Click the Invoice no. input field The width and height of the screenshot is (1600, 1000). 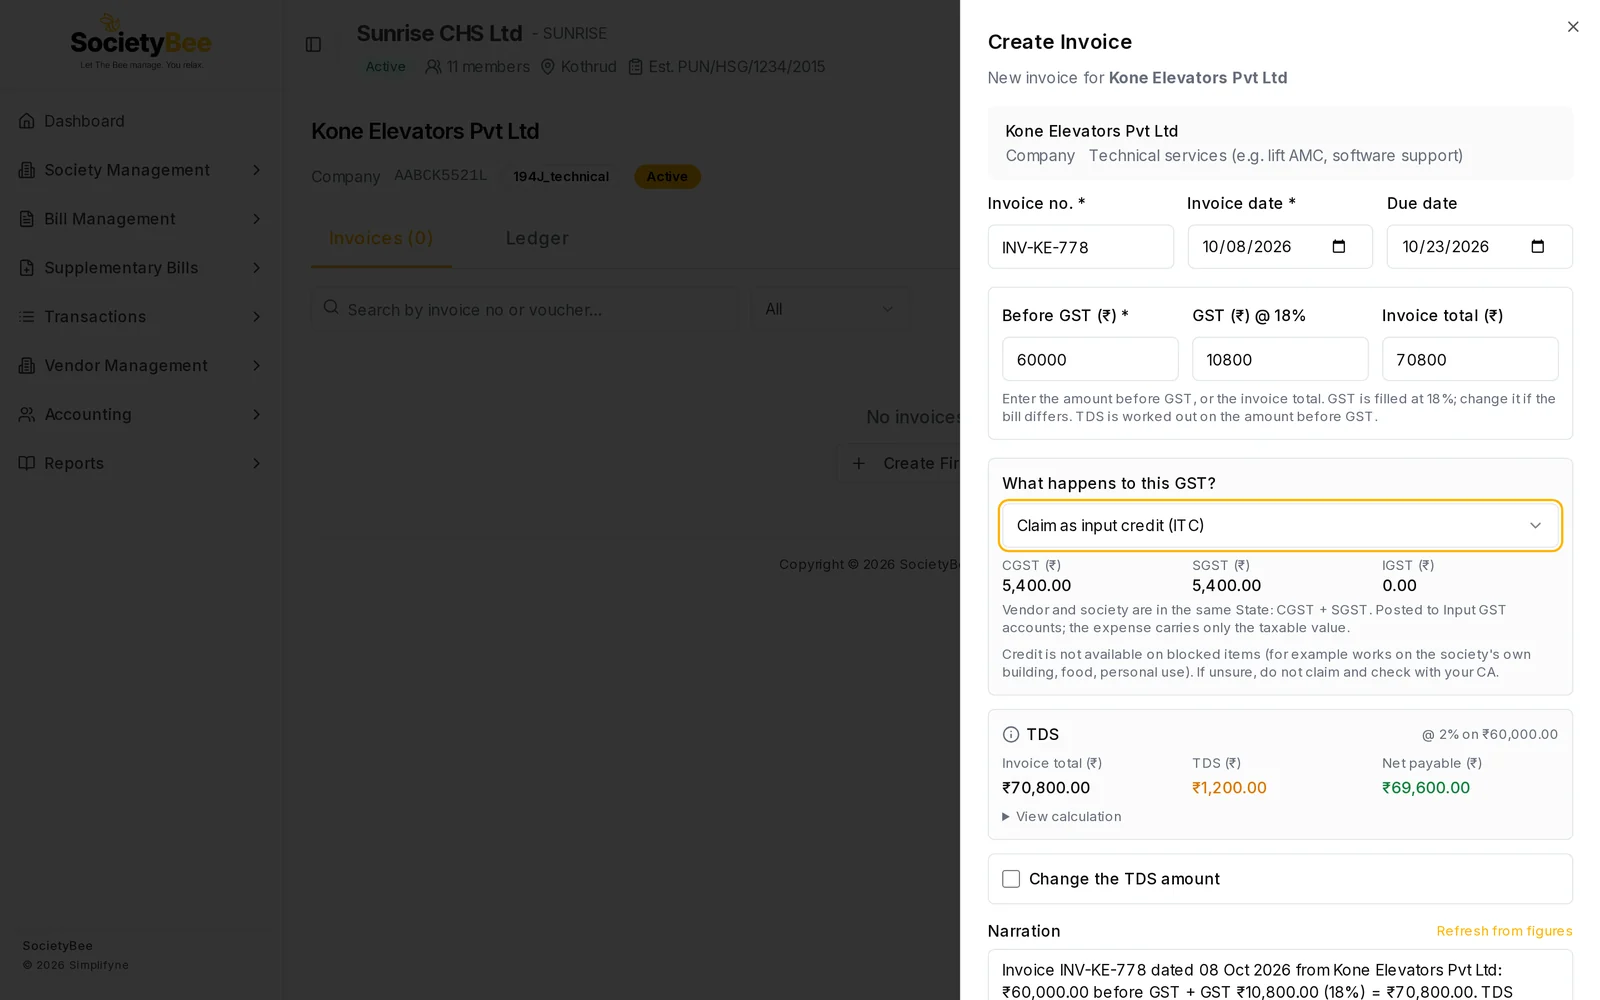(x=1080, y=247)
